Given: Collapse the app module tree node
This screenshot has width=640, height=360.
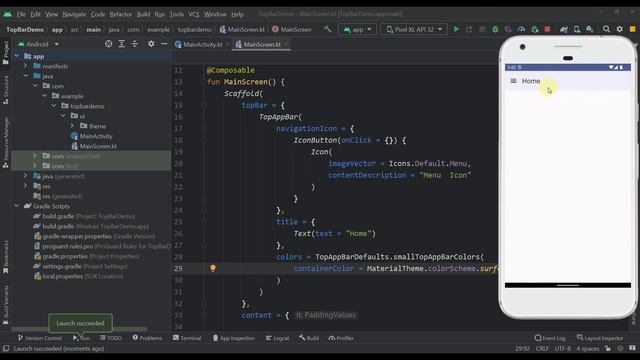Looking at the screenshot, I should tap(17, 56).
